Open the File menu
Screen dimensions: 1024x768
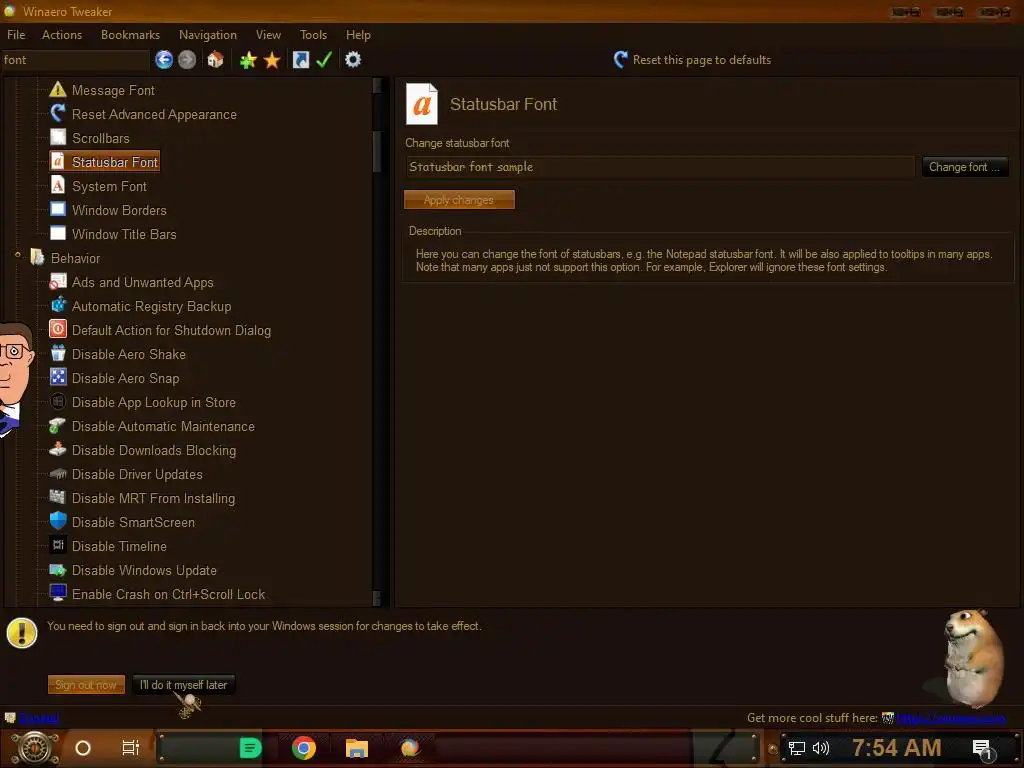coord(16,35)
